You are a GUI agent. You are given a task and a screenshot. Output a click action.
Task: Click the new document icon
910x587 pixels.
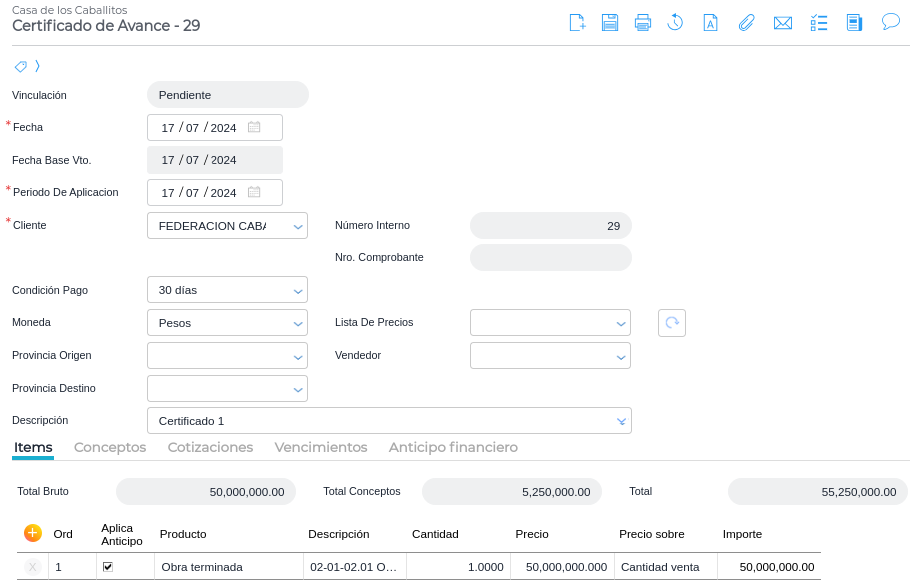[x=577, y=23]
